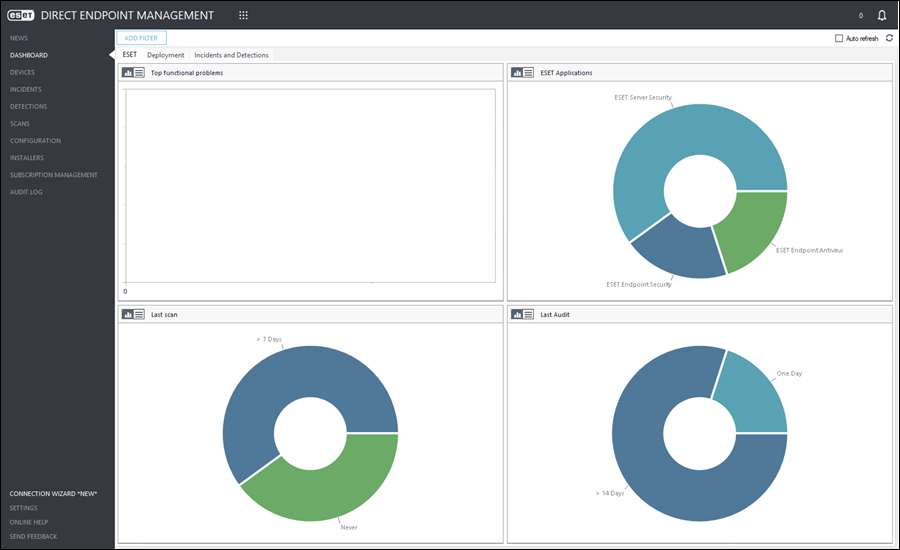
Task: Click the ESET Endpoint Security donut segment
Action: pos(680,248)
